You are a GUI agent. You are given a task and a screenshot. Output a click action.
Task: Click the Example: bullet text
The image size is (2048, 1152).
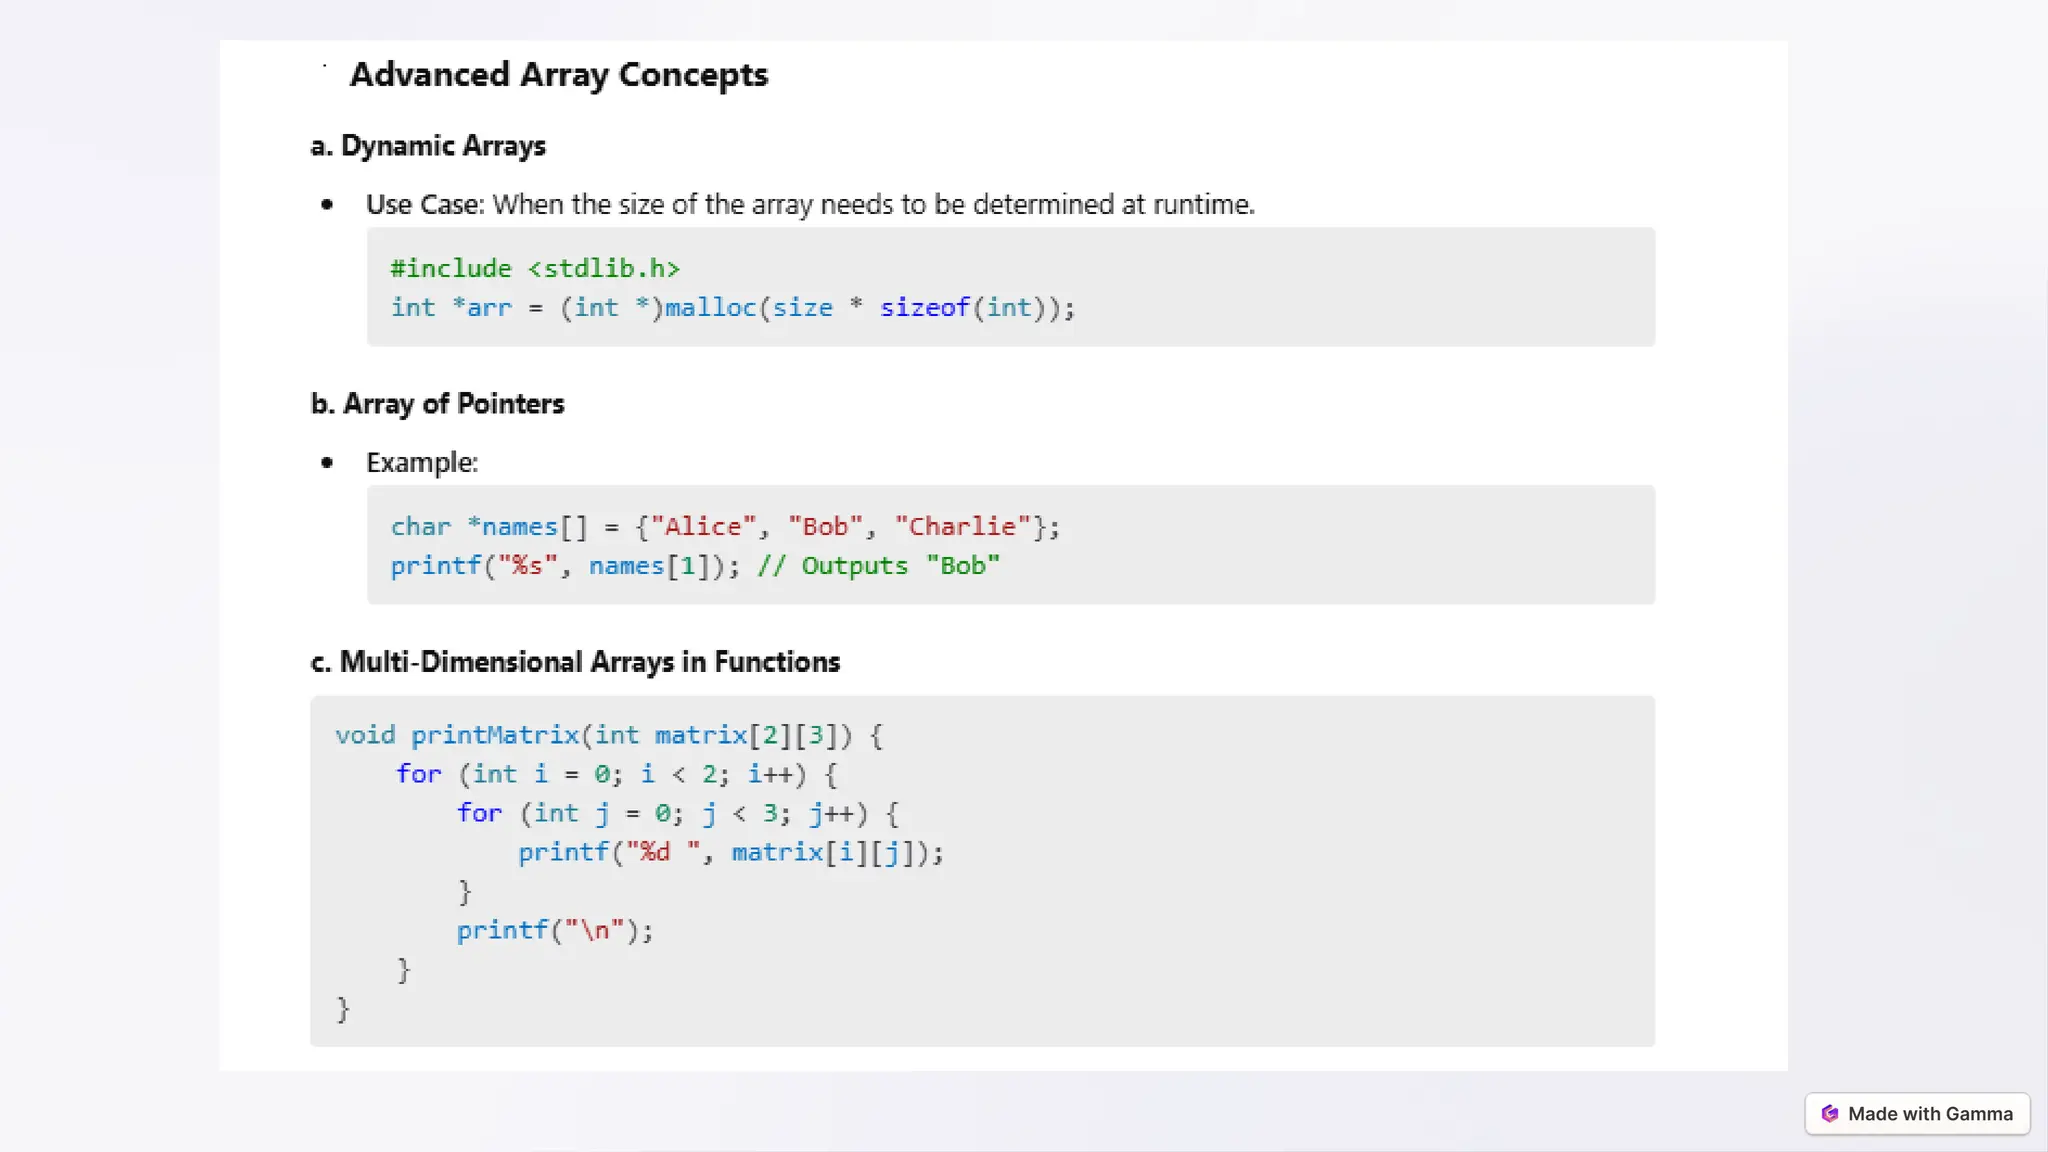click(422, 463)
